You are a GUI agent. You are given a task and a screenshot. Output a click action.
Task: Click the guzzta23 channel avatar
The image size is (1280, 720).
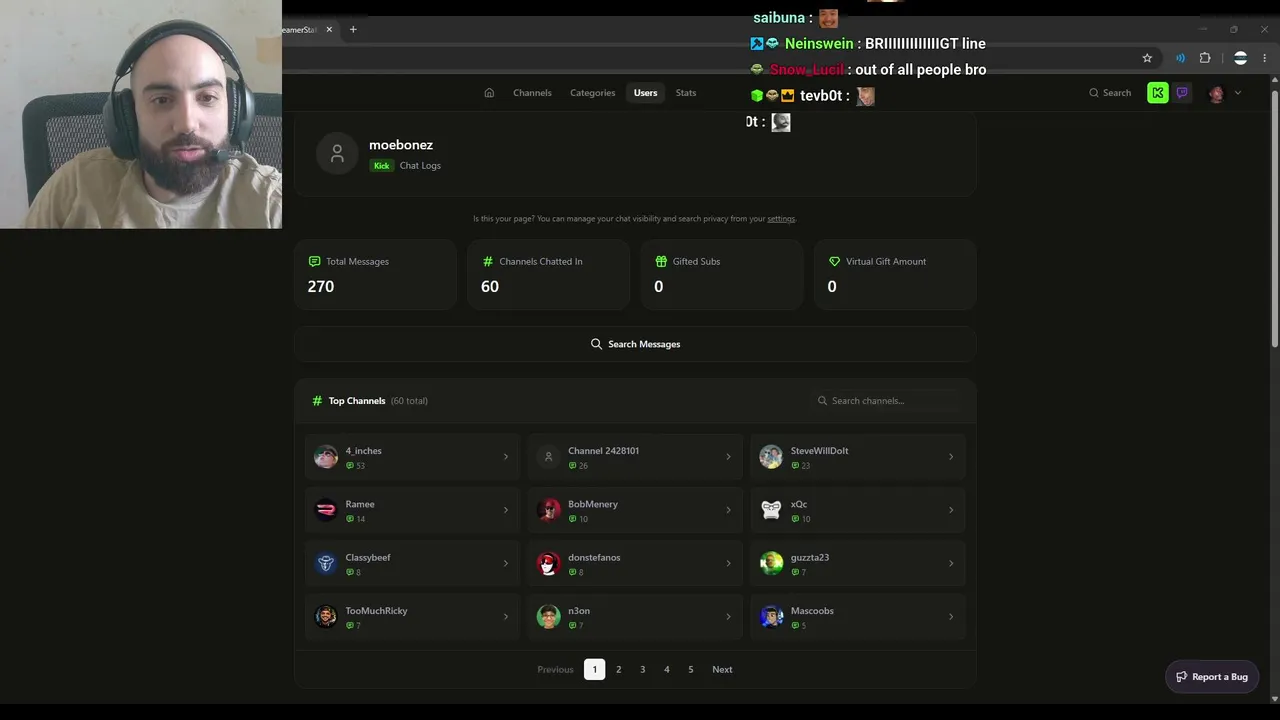point(771,563)
